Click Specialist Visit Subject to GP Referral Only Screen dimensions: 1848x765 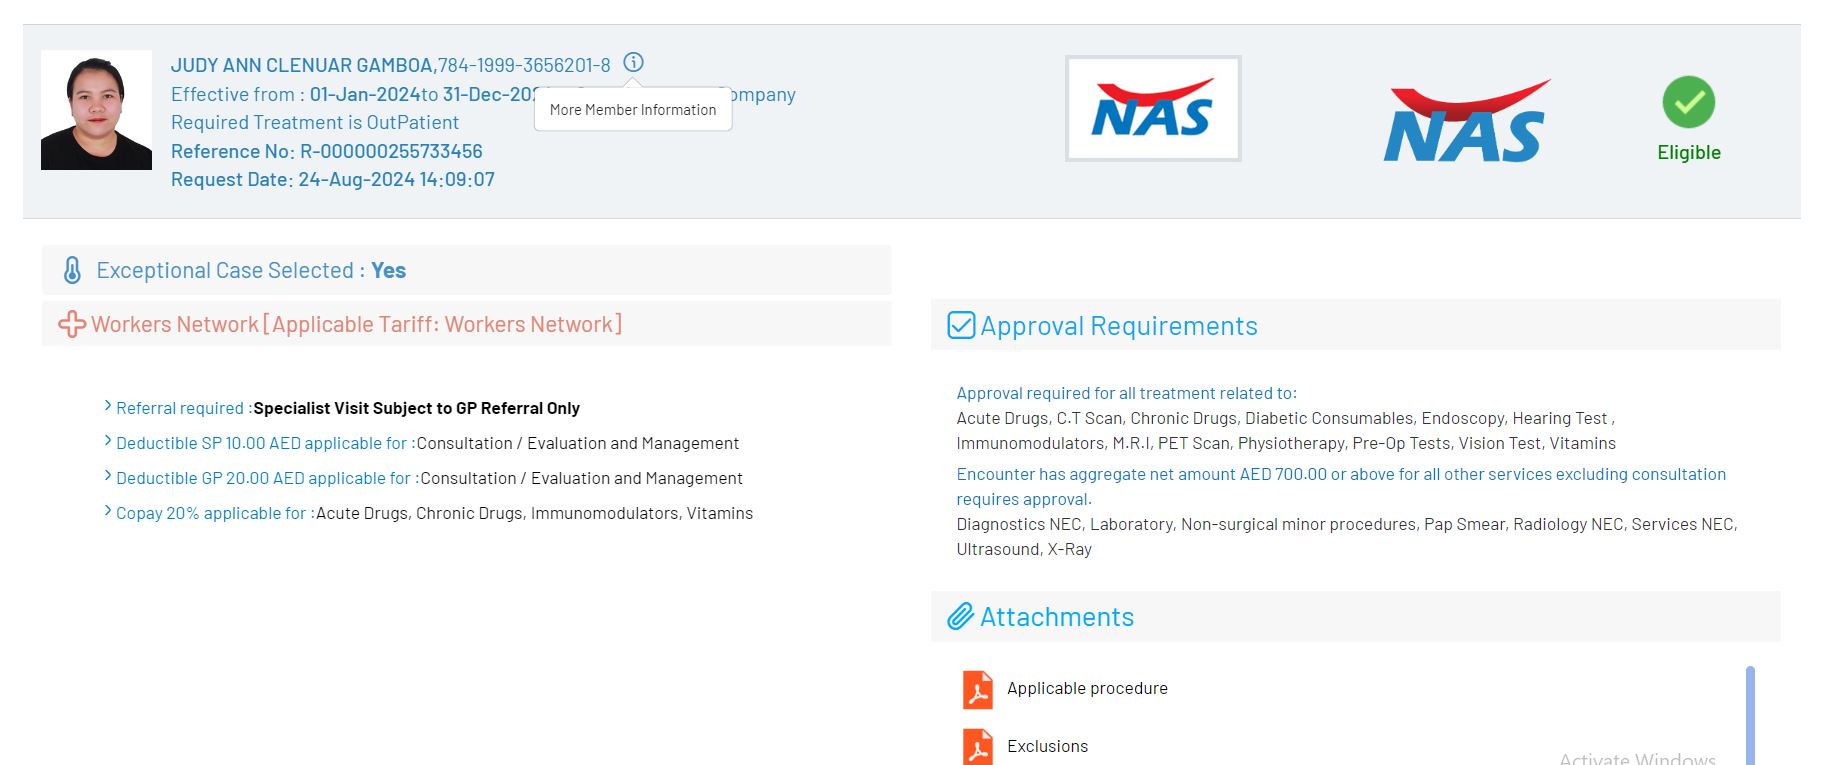pos(417,408)
